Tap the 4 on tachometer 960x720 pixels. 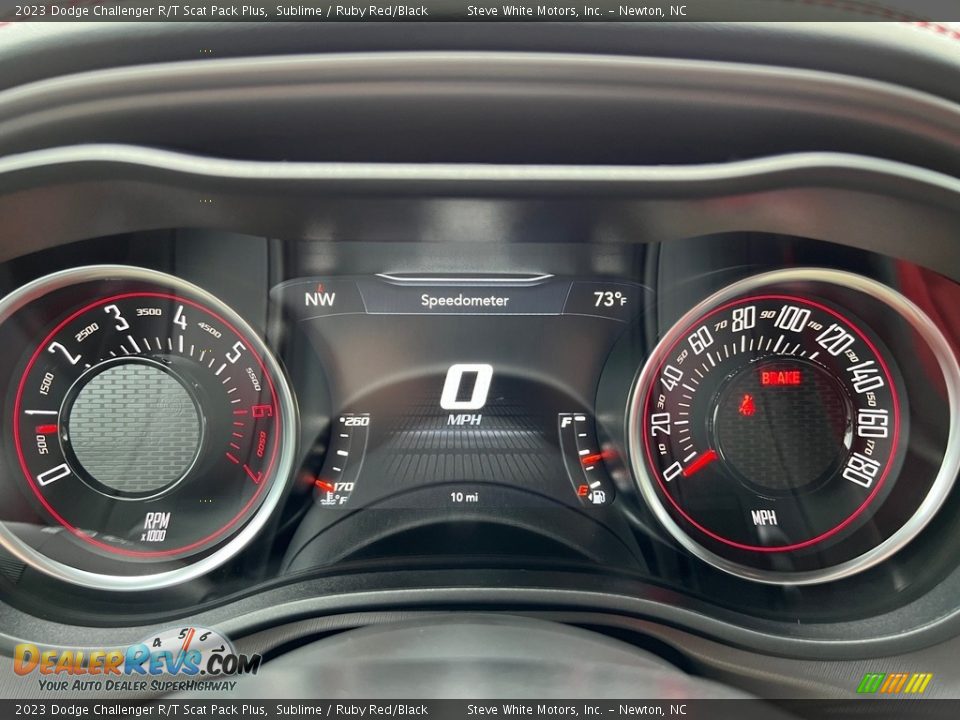(180, 318)
